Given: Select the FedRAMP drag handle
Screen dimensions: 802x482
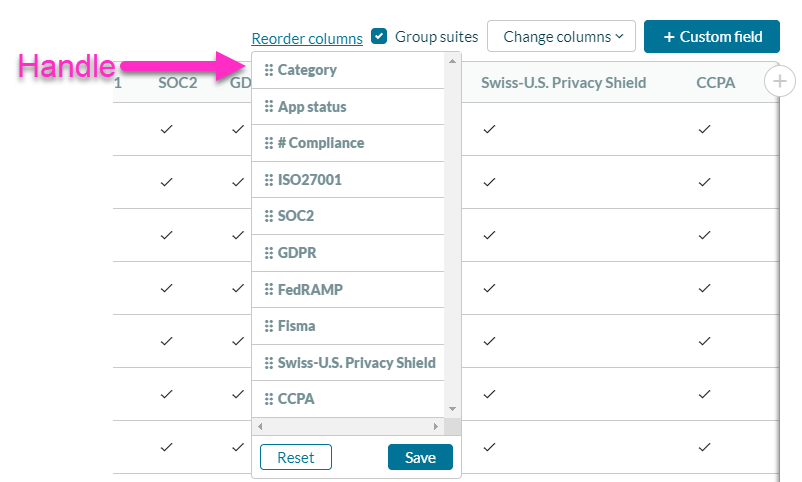Looking at the screenshot, I should point(269,290).
